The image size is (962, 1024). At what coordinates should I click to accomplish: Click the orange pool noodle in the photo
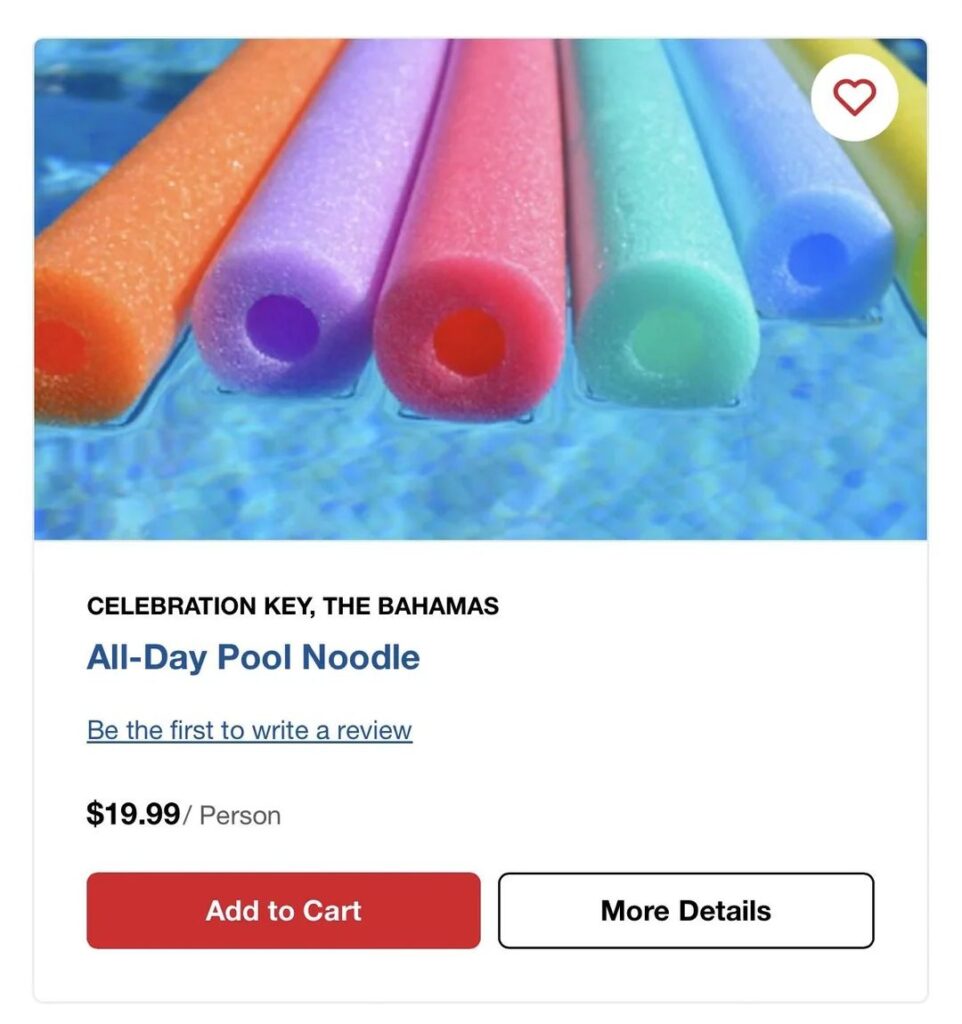pyautogui.click(x=150, y=250)
